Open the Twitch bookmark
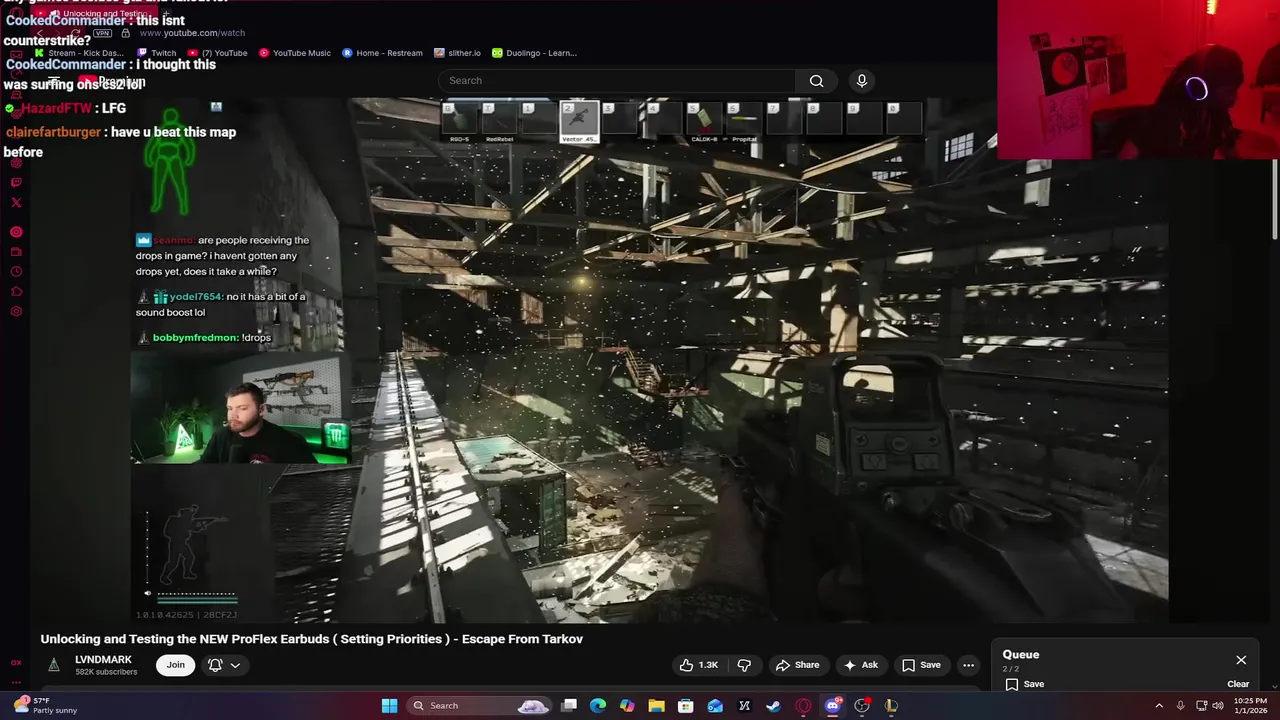The image size is (1280, 720). [157, 53]
